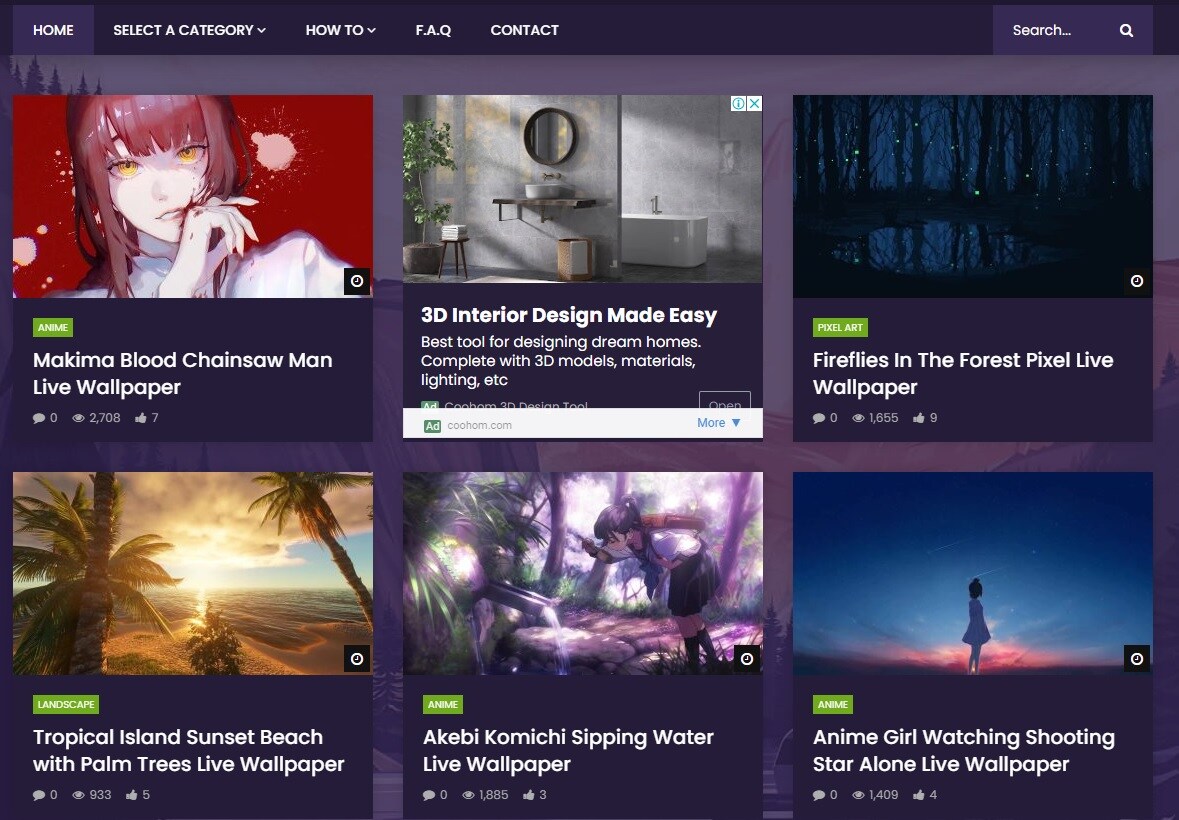Click comment icon under Tropical Island wallpaper
This screenshot has width=1179, height=820.
click(x=39, y=795)
